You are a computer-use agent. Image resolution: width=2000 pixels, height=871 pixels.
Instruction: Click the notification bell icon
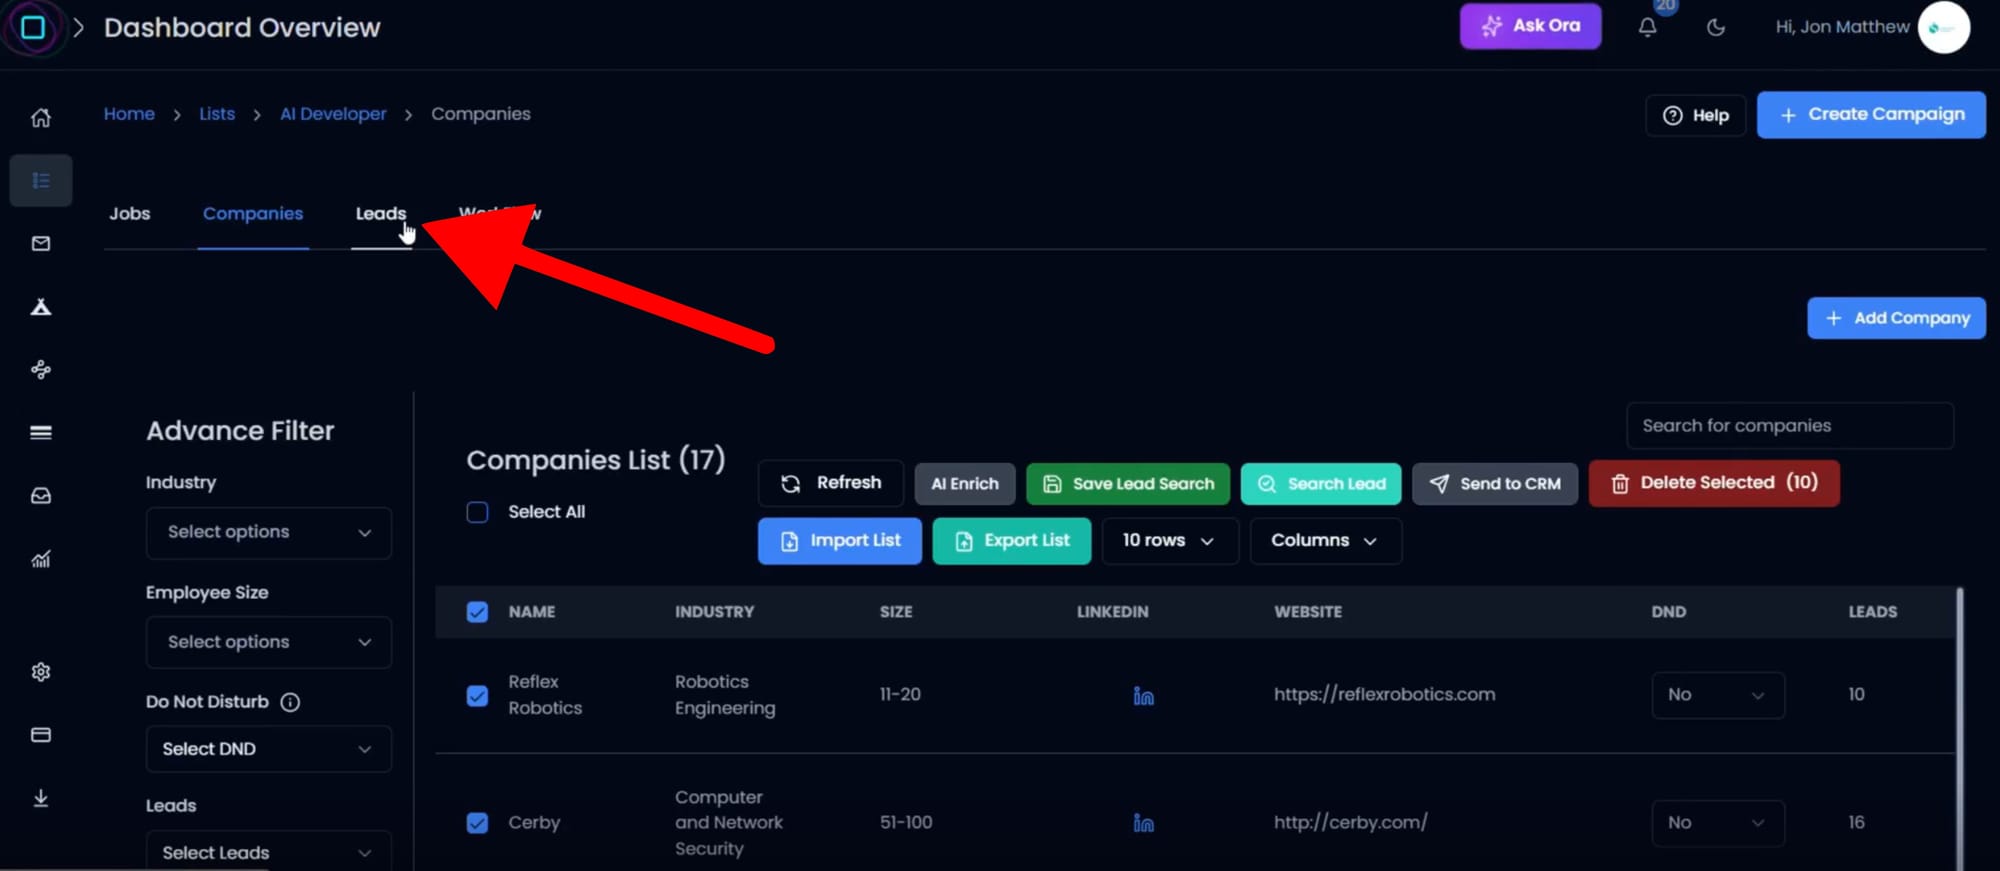click(1647, 28)
